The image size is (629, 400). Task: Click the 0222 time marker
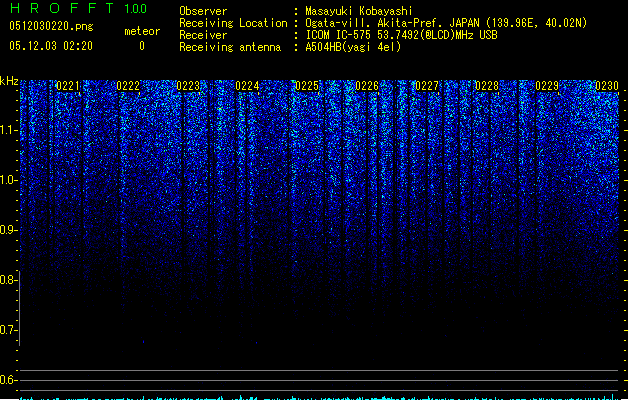click(x=128, y=86)
